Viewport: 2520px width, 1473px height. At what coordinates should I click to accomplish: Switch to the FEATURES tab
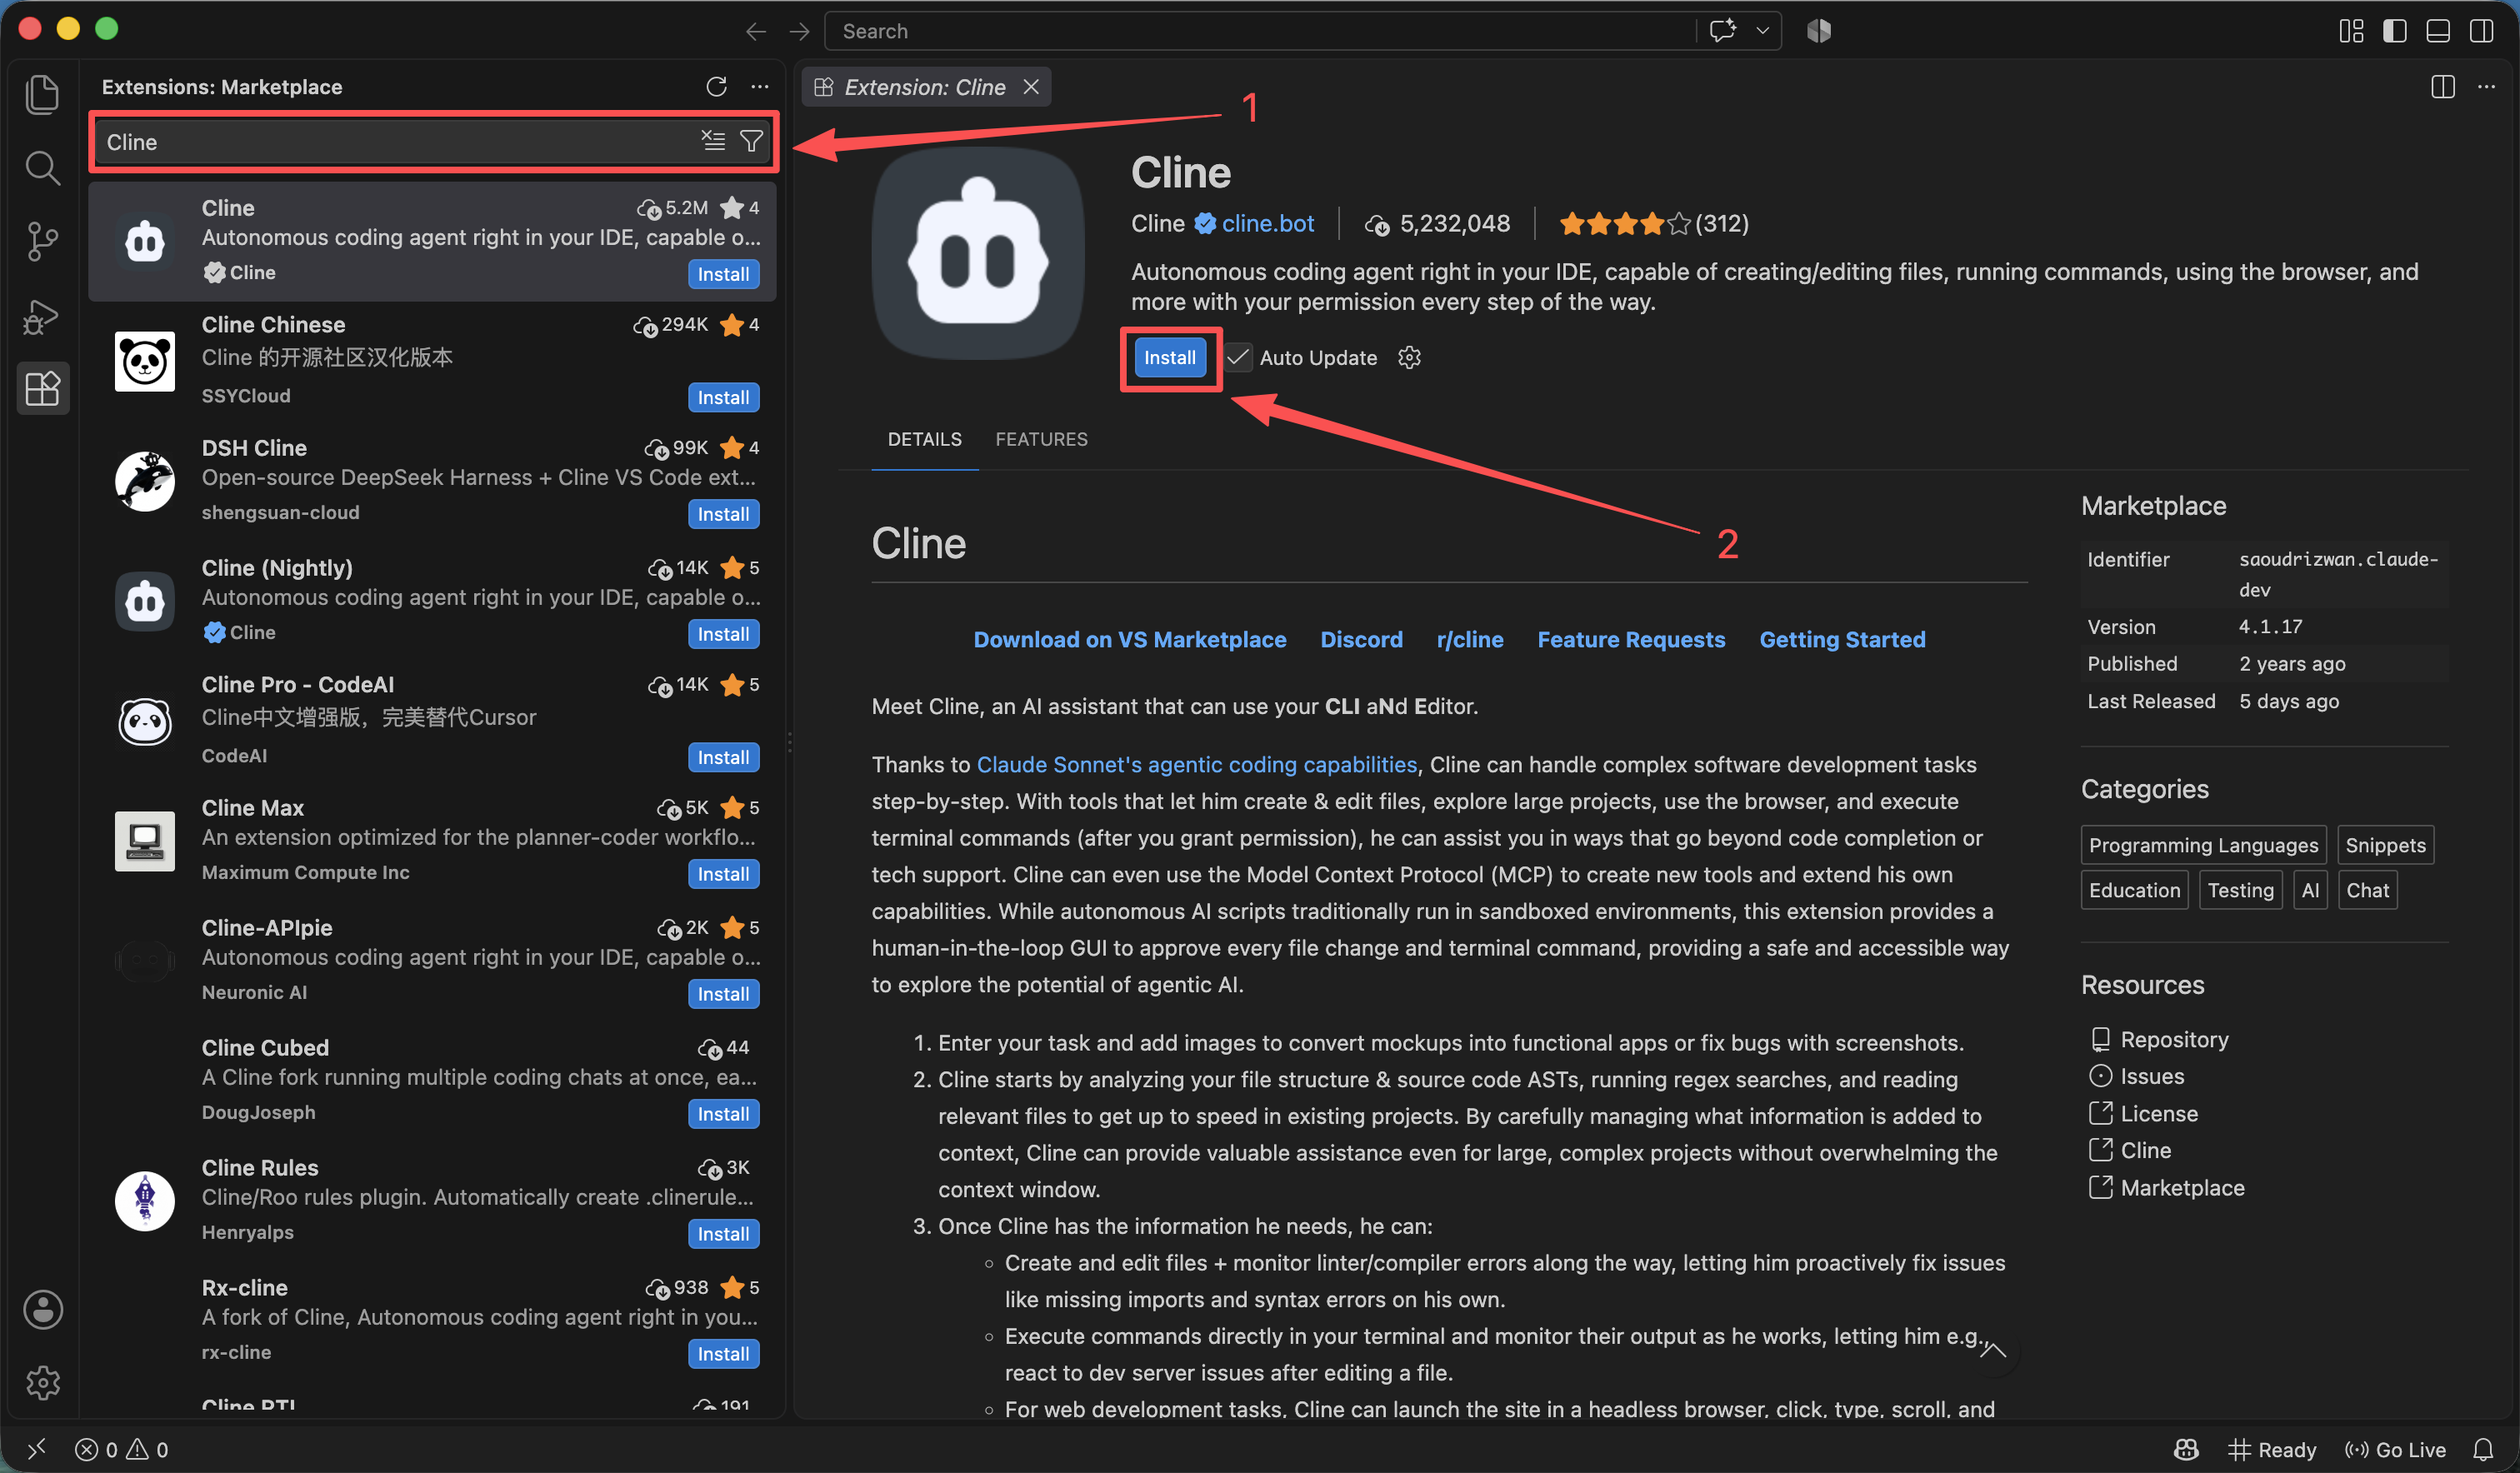(x=1041, y=439)
